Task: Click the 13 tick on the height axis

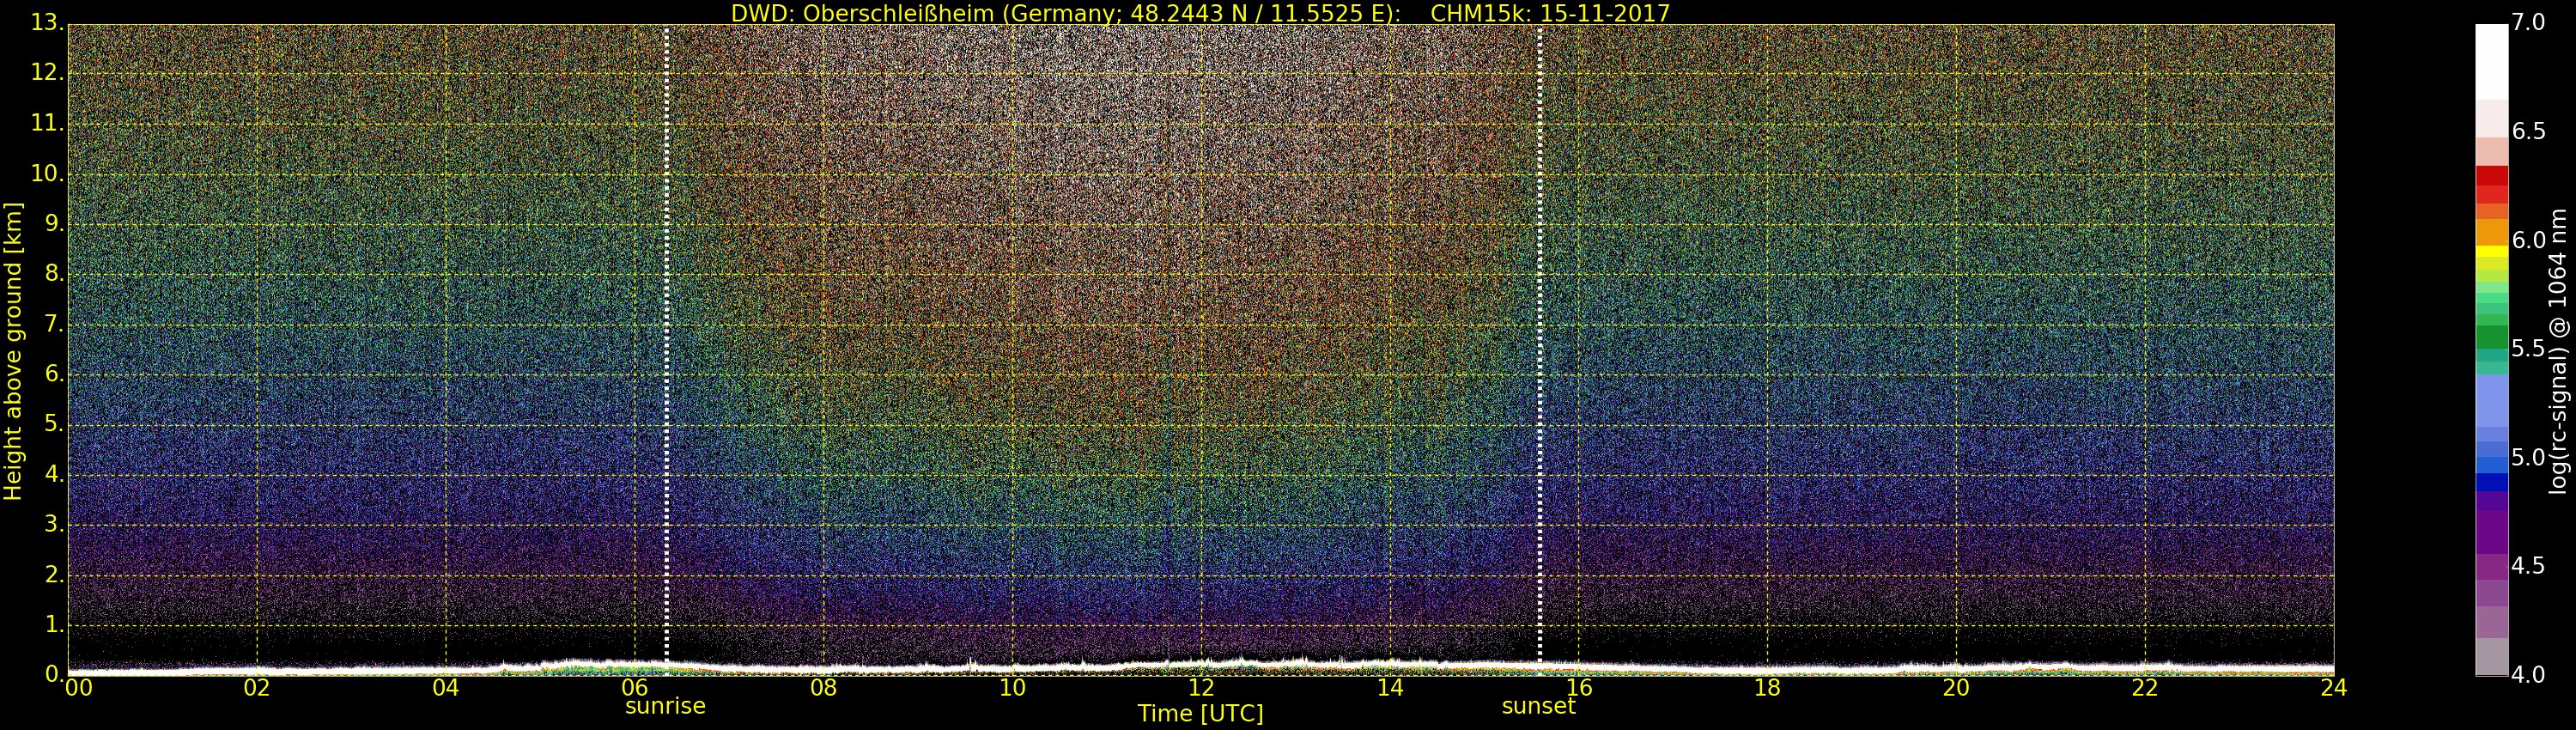Action: point(46,23)
